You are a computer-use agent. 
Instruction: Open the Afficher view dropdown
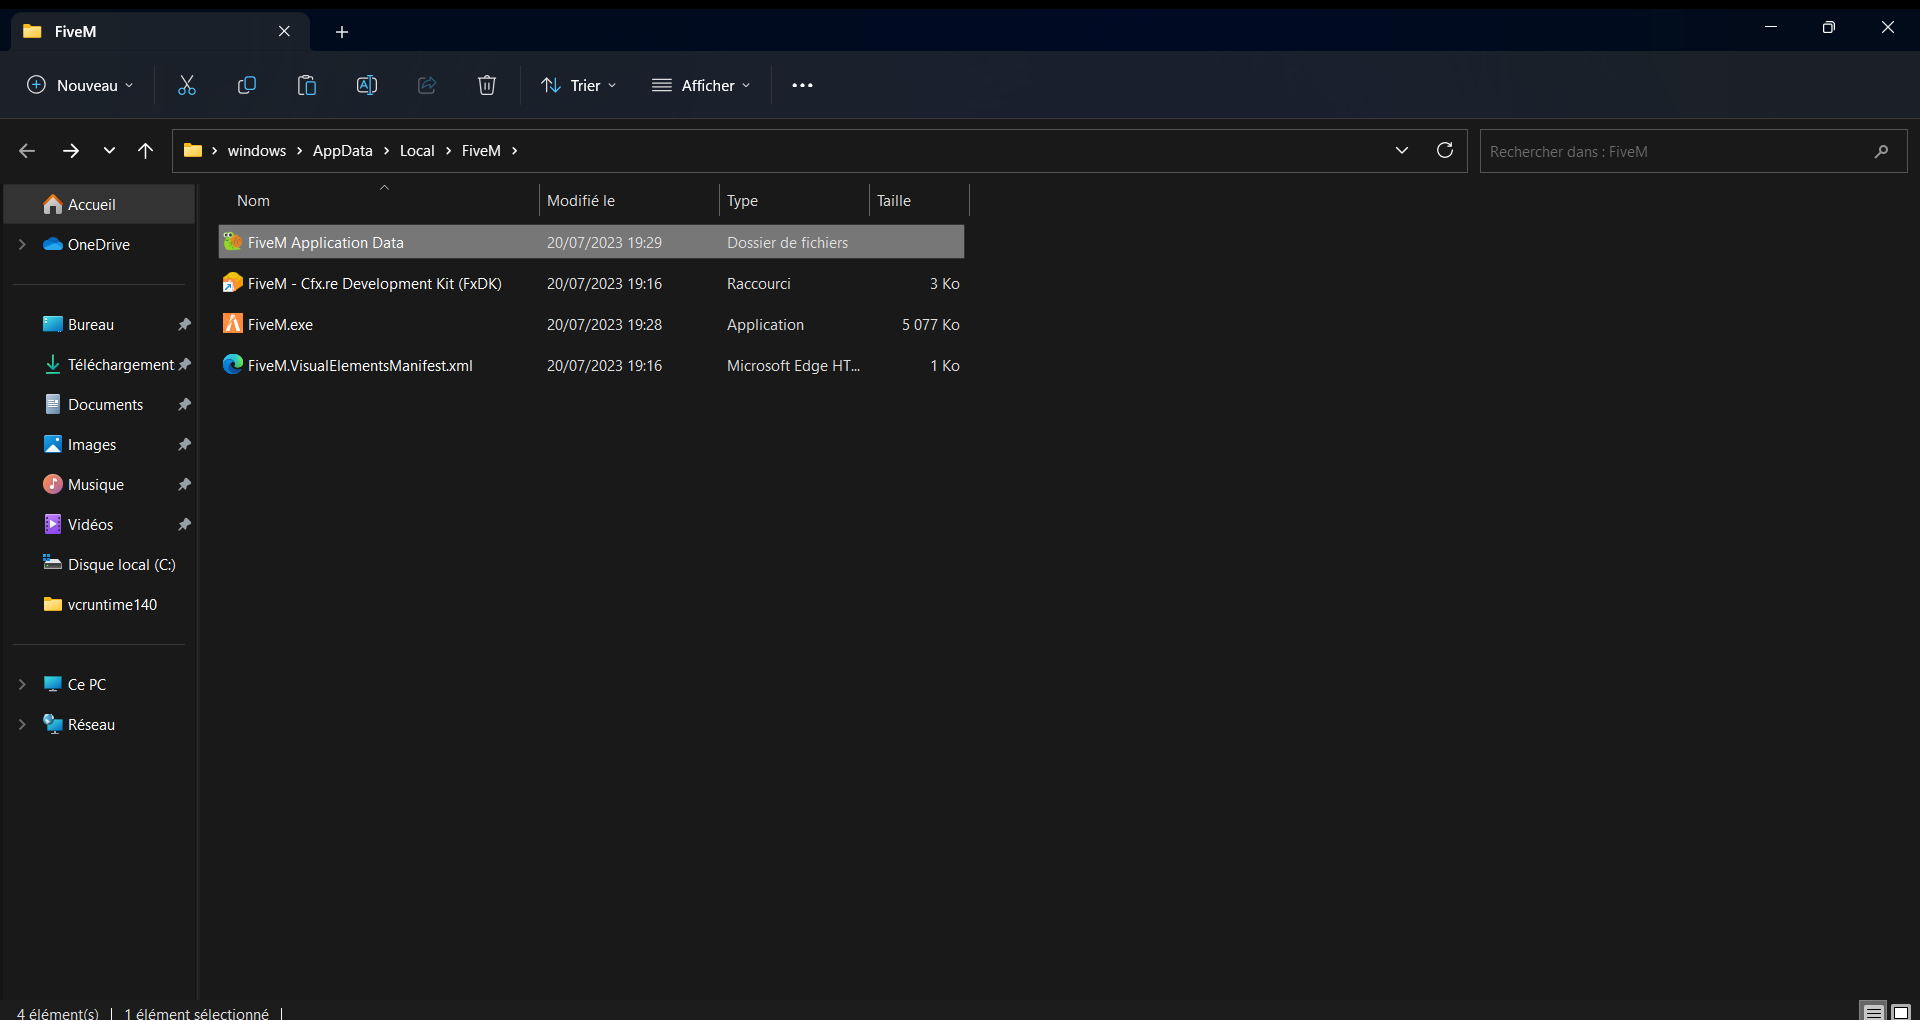[x=701, y=86]
